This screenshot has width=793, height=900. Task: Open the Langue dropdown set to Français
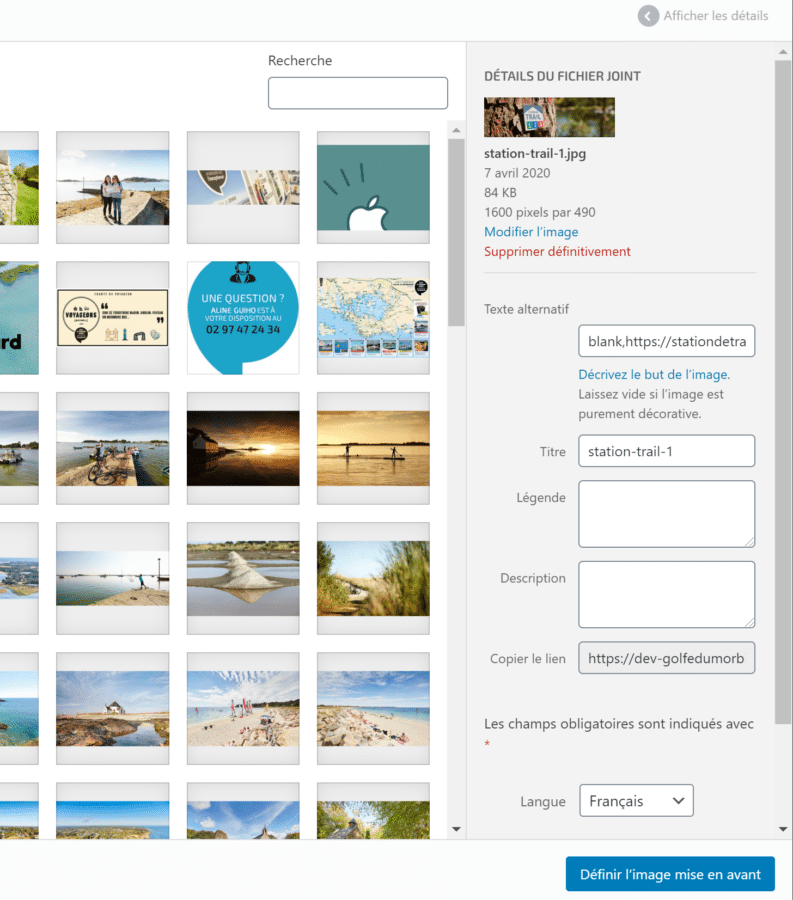coord(636,801)
